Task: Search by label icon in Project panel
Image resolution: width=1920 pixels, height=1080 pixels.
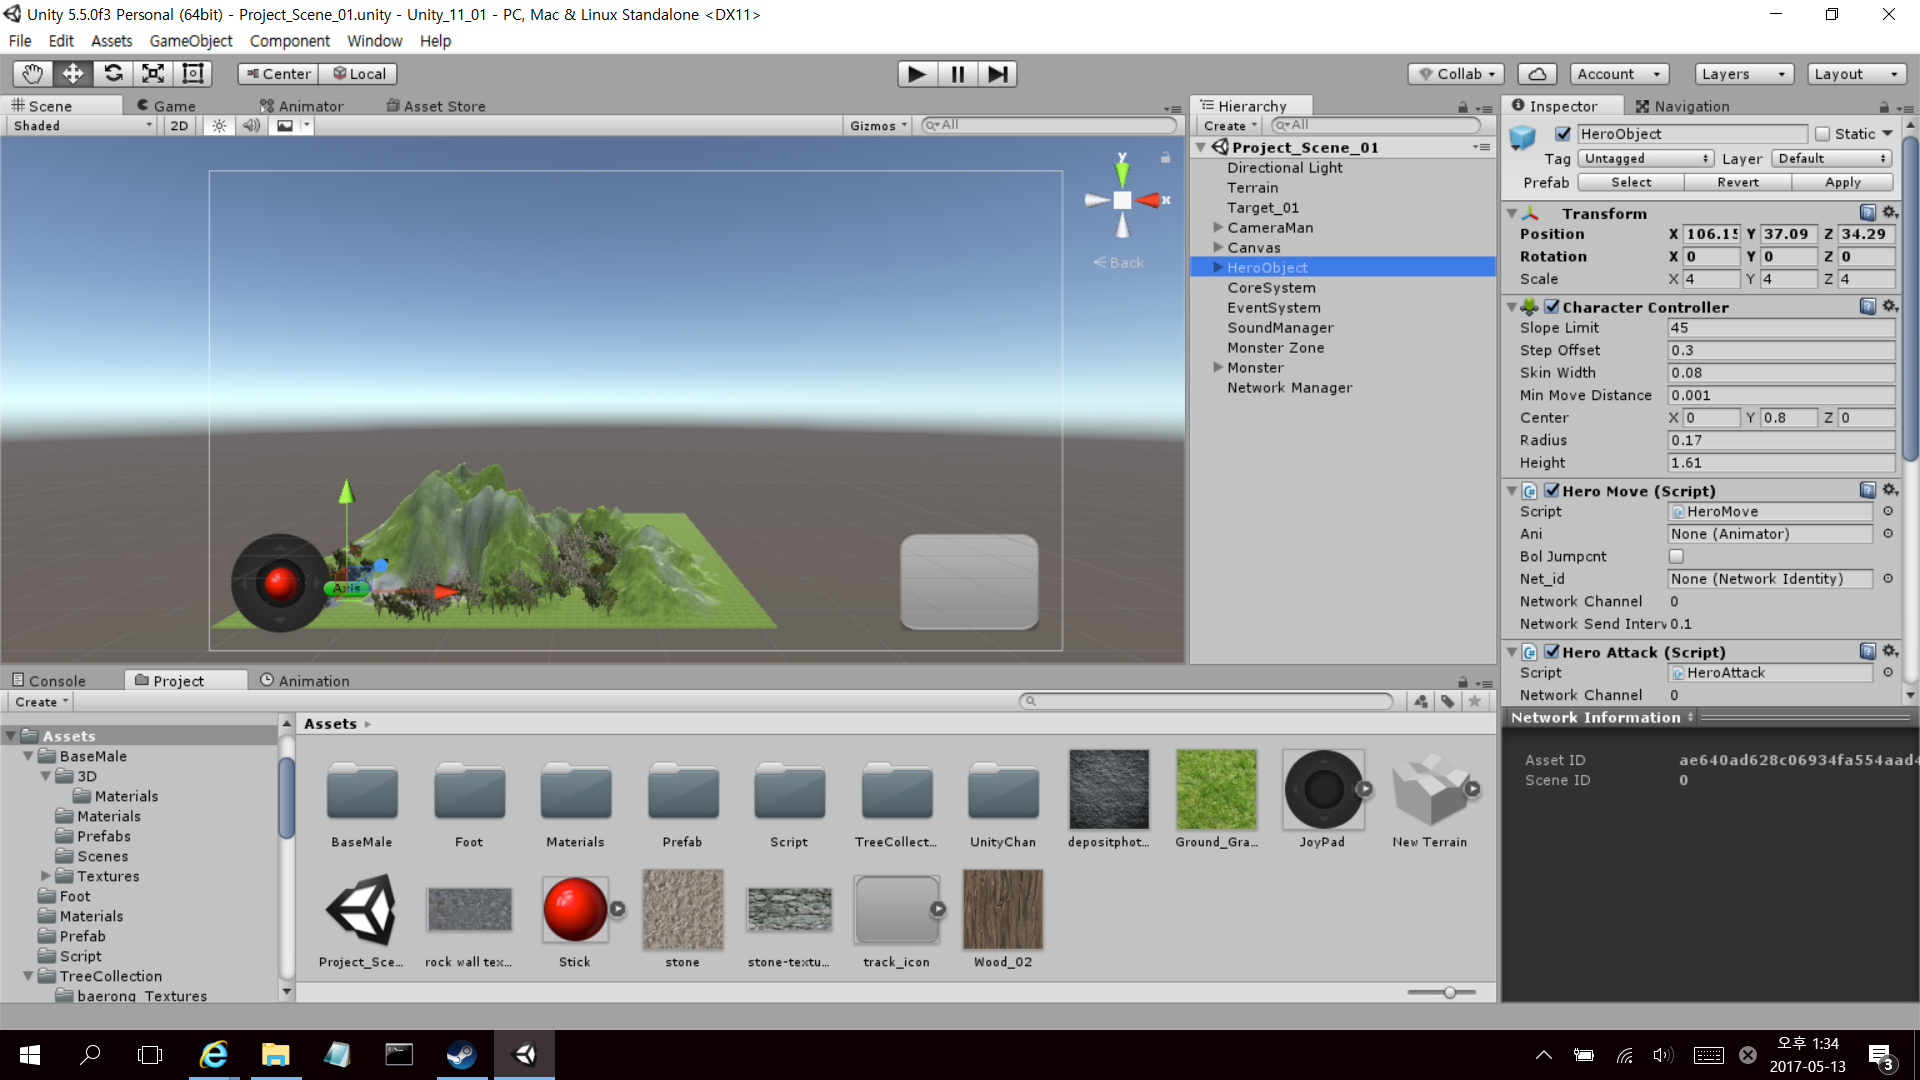Action: [1447, 701]
